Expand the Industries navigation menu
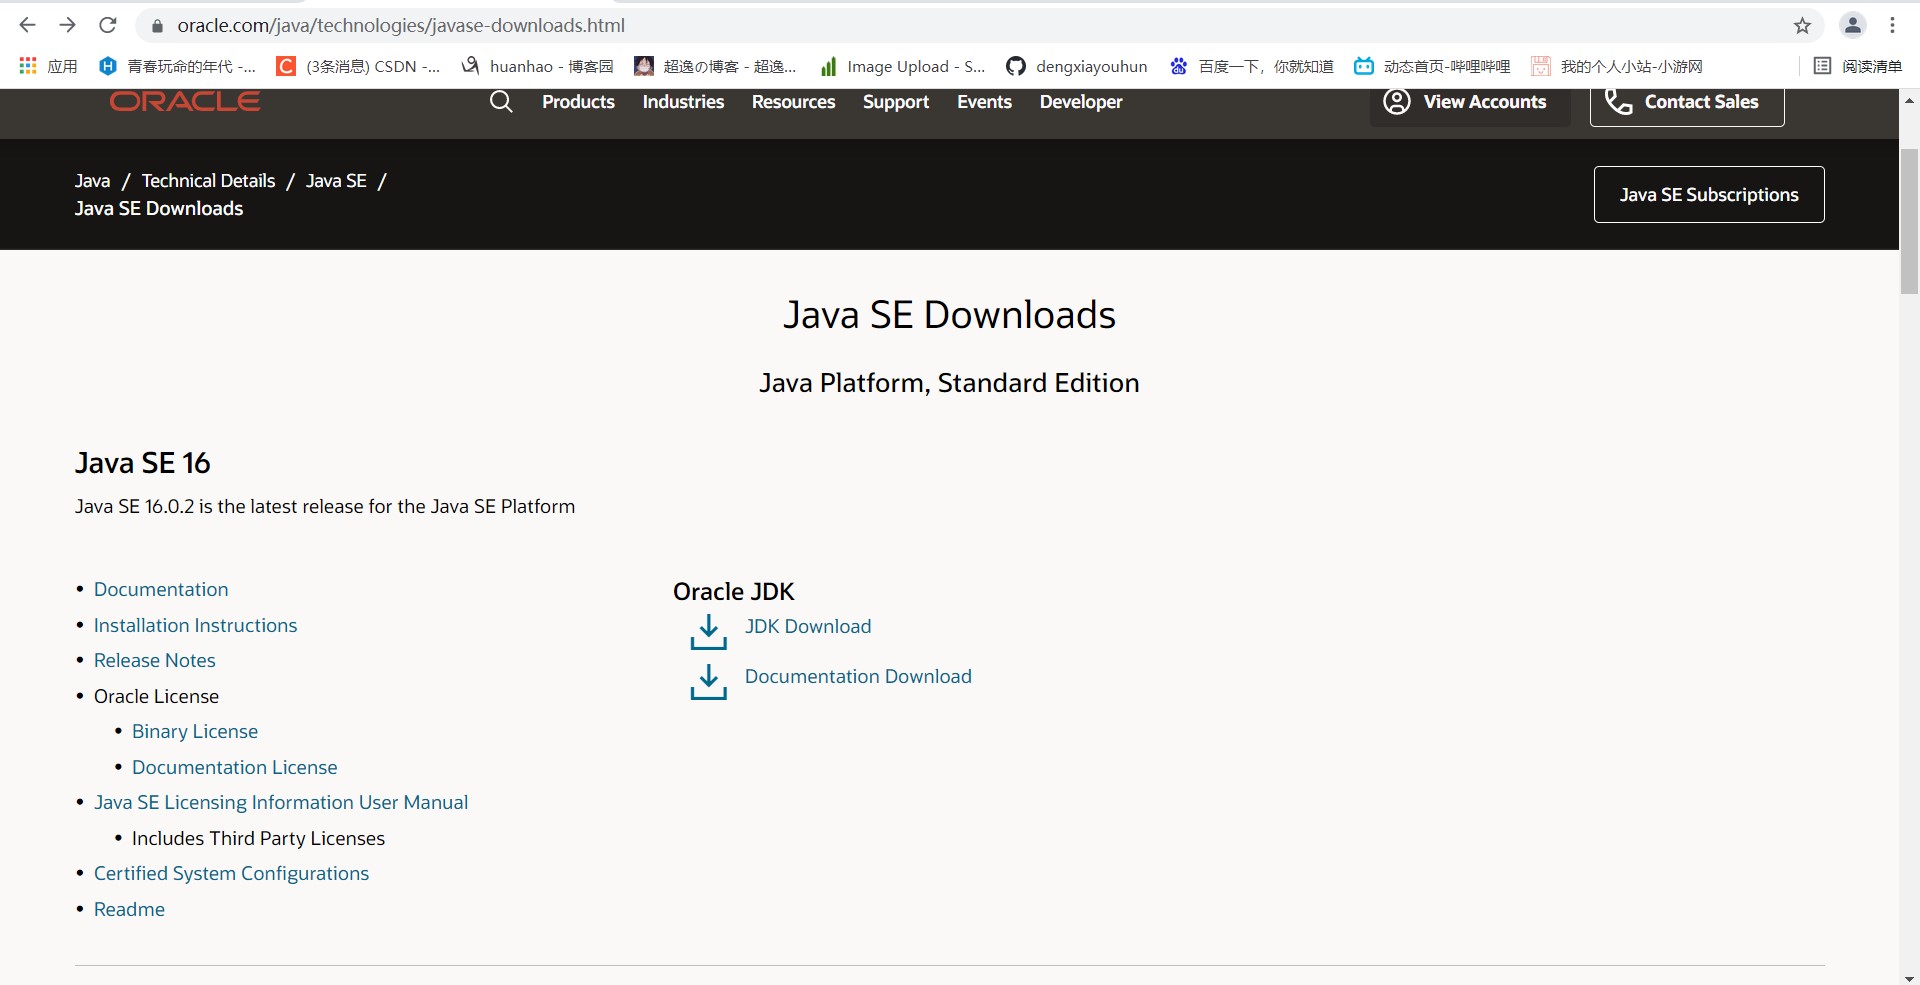Image resolution: width=1920 pixels, height=985 pixels. (x=683, y=102)
